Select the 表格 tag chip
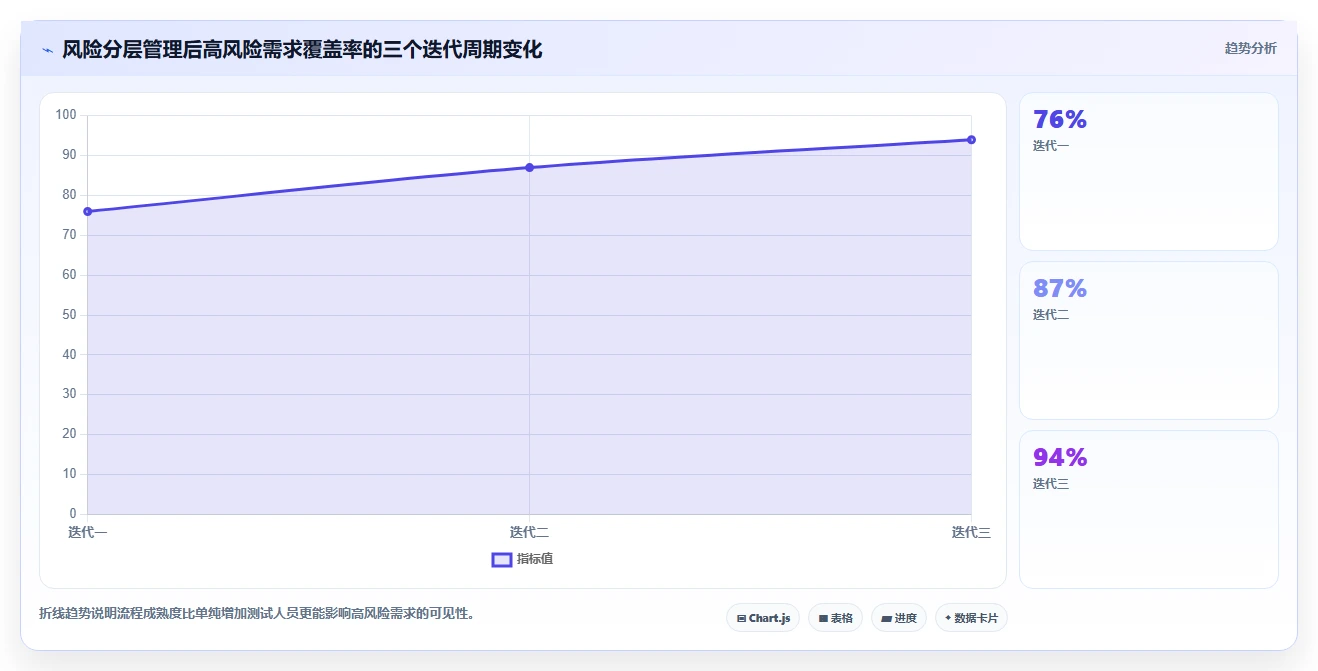This screenshot has height=671, width=1318. point(835,618)
